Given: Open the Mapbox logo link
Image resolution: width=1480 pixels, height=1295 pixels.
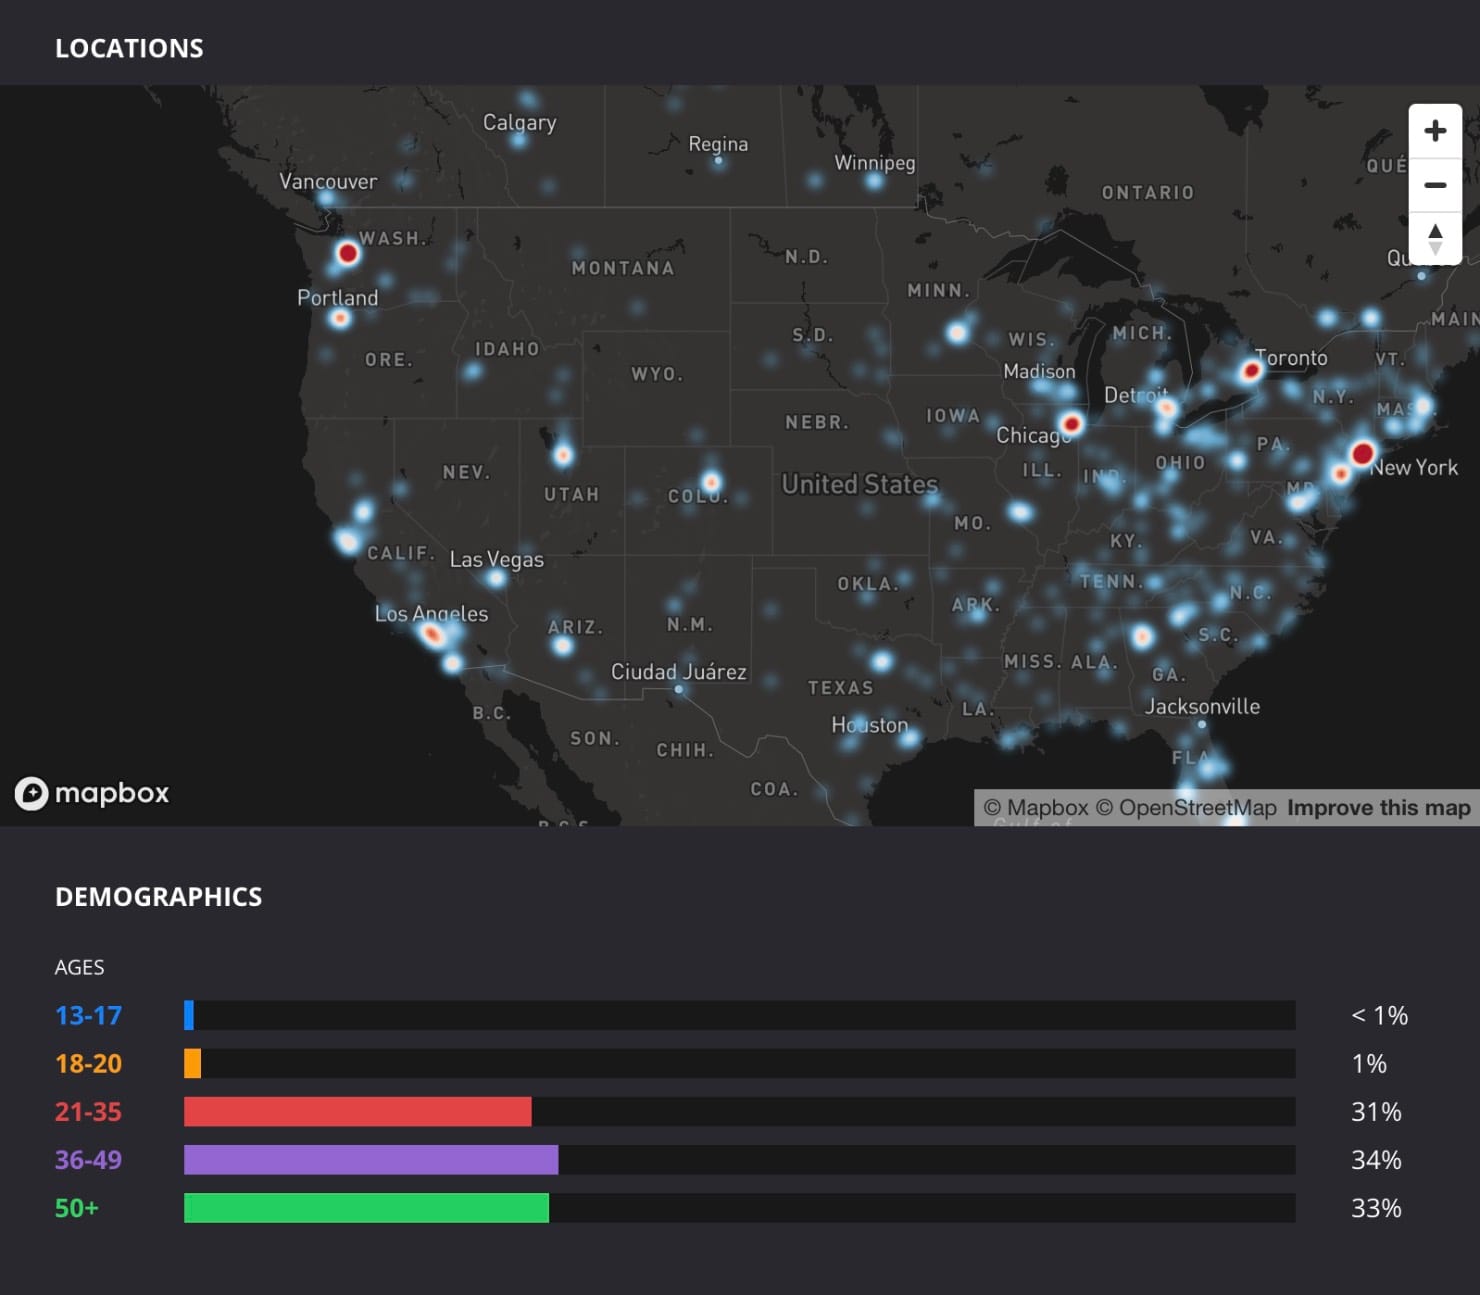Looking at the screenshot, I should (x=92, y=793).
